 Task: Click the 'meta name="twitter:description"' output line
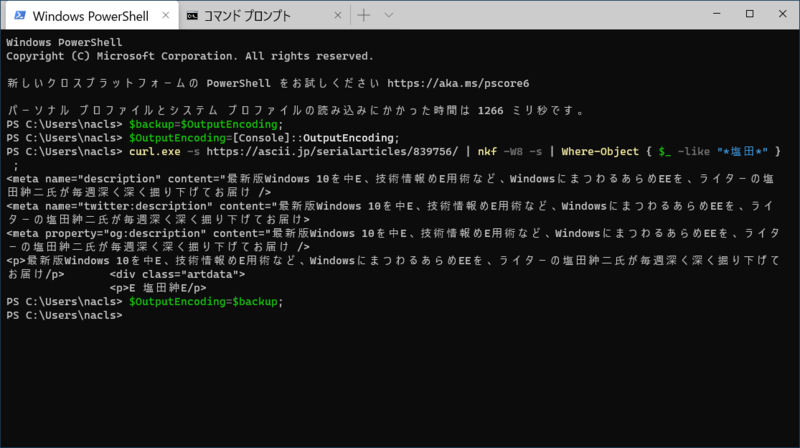coord(390,213)
